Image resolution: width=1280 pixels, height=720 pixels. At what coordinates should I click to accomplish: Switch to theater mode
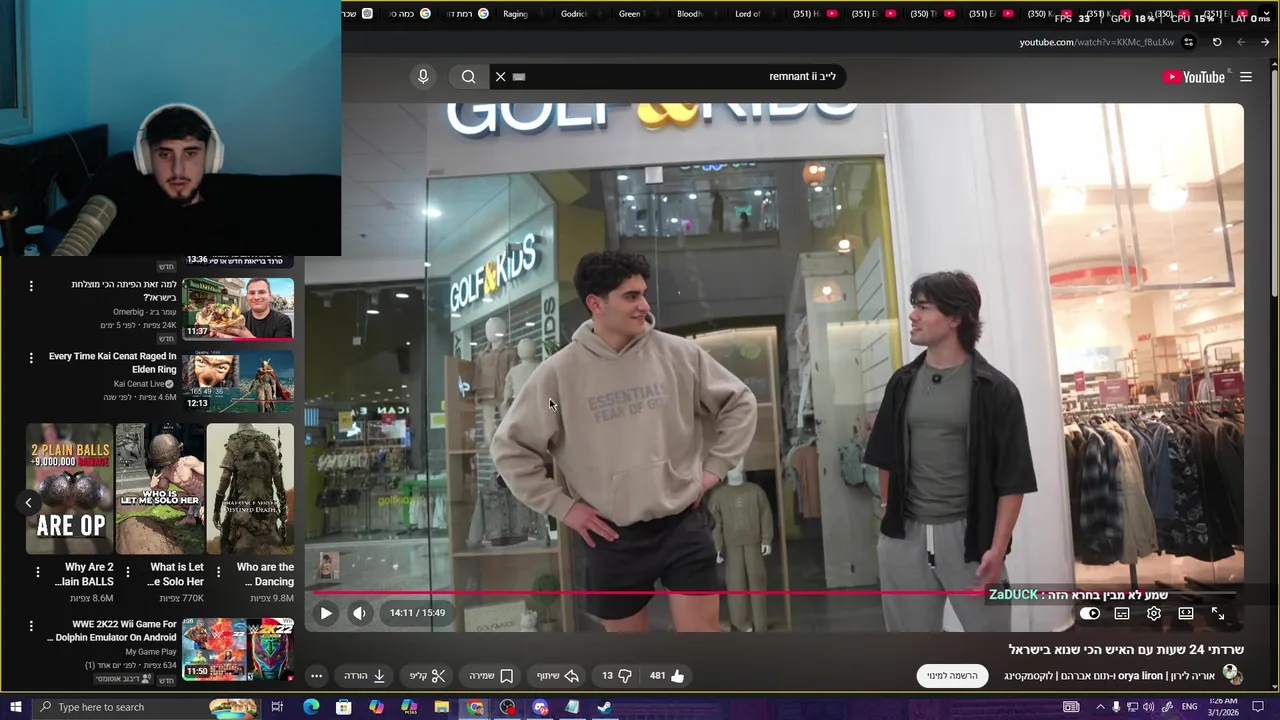1186,613
